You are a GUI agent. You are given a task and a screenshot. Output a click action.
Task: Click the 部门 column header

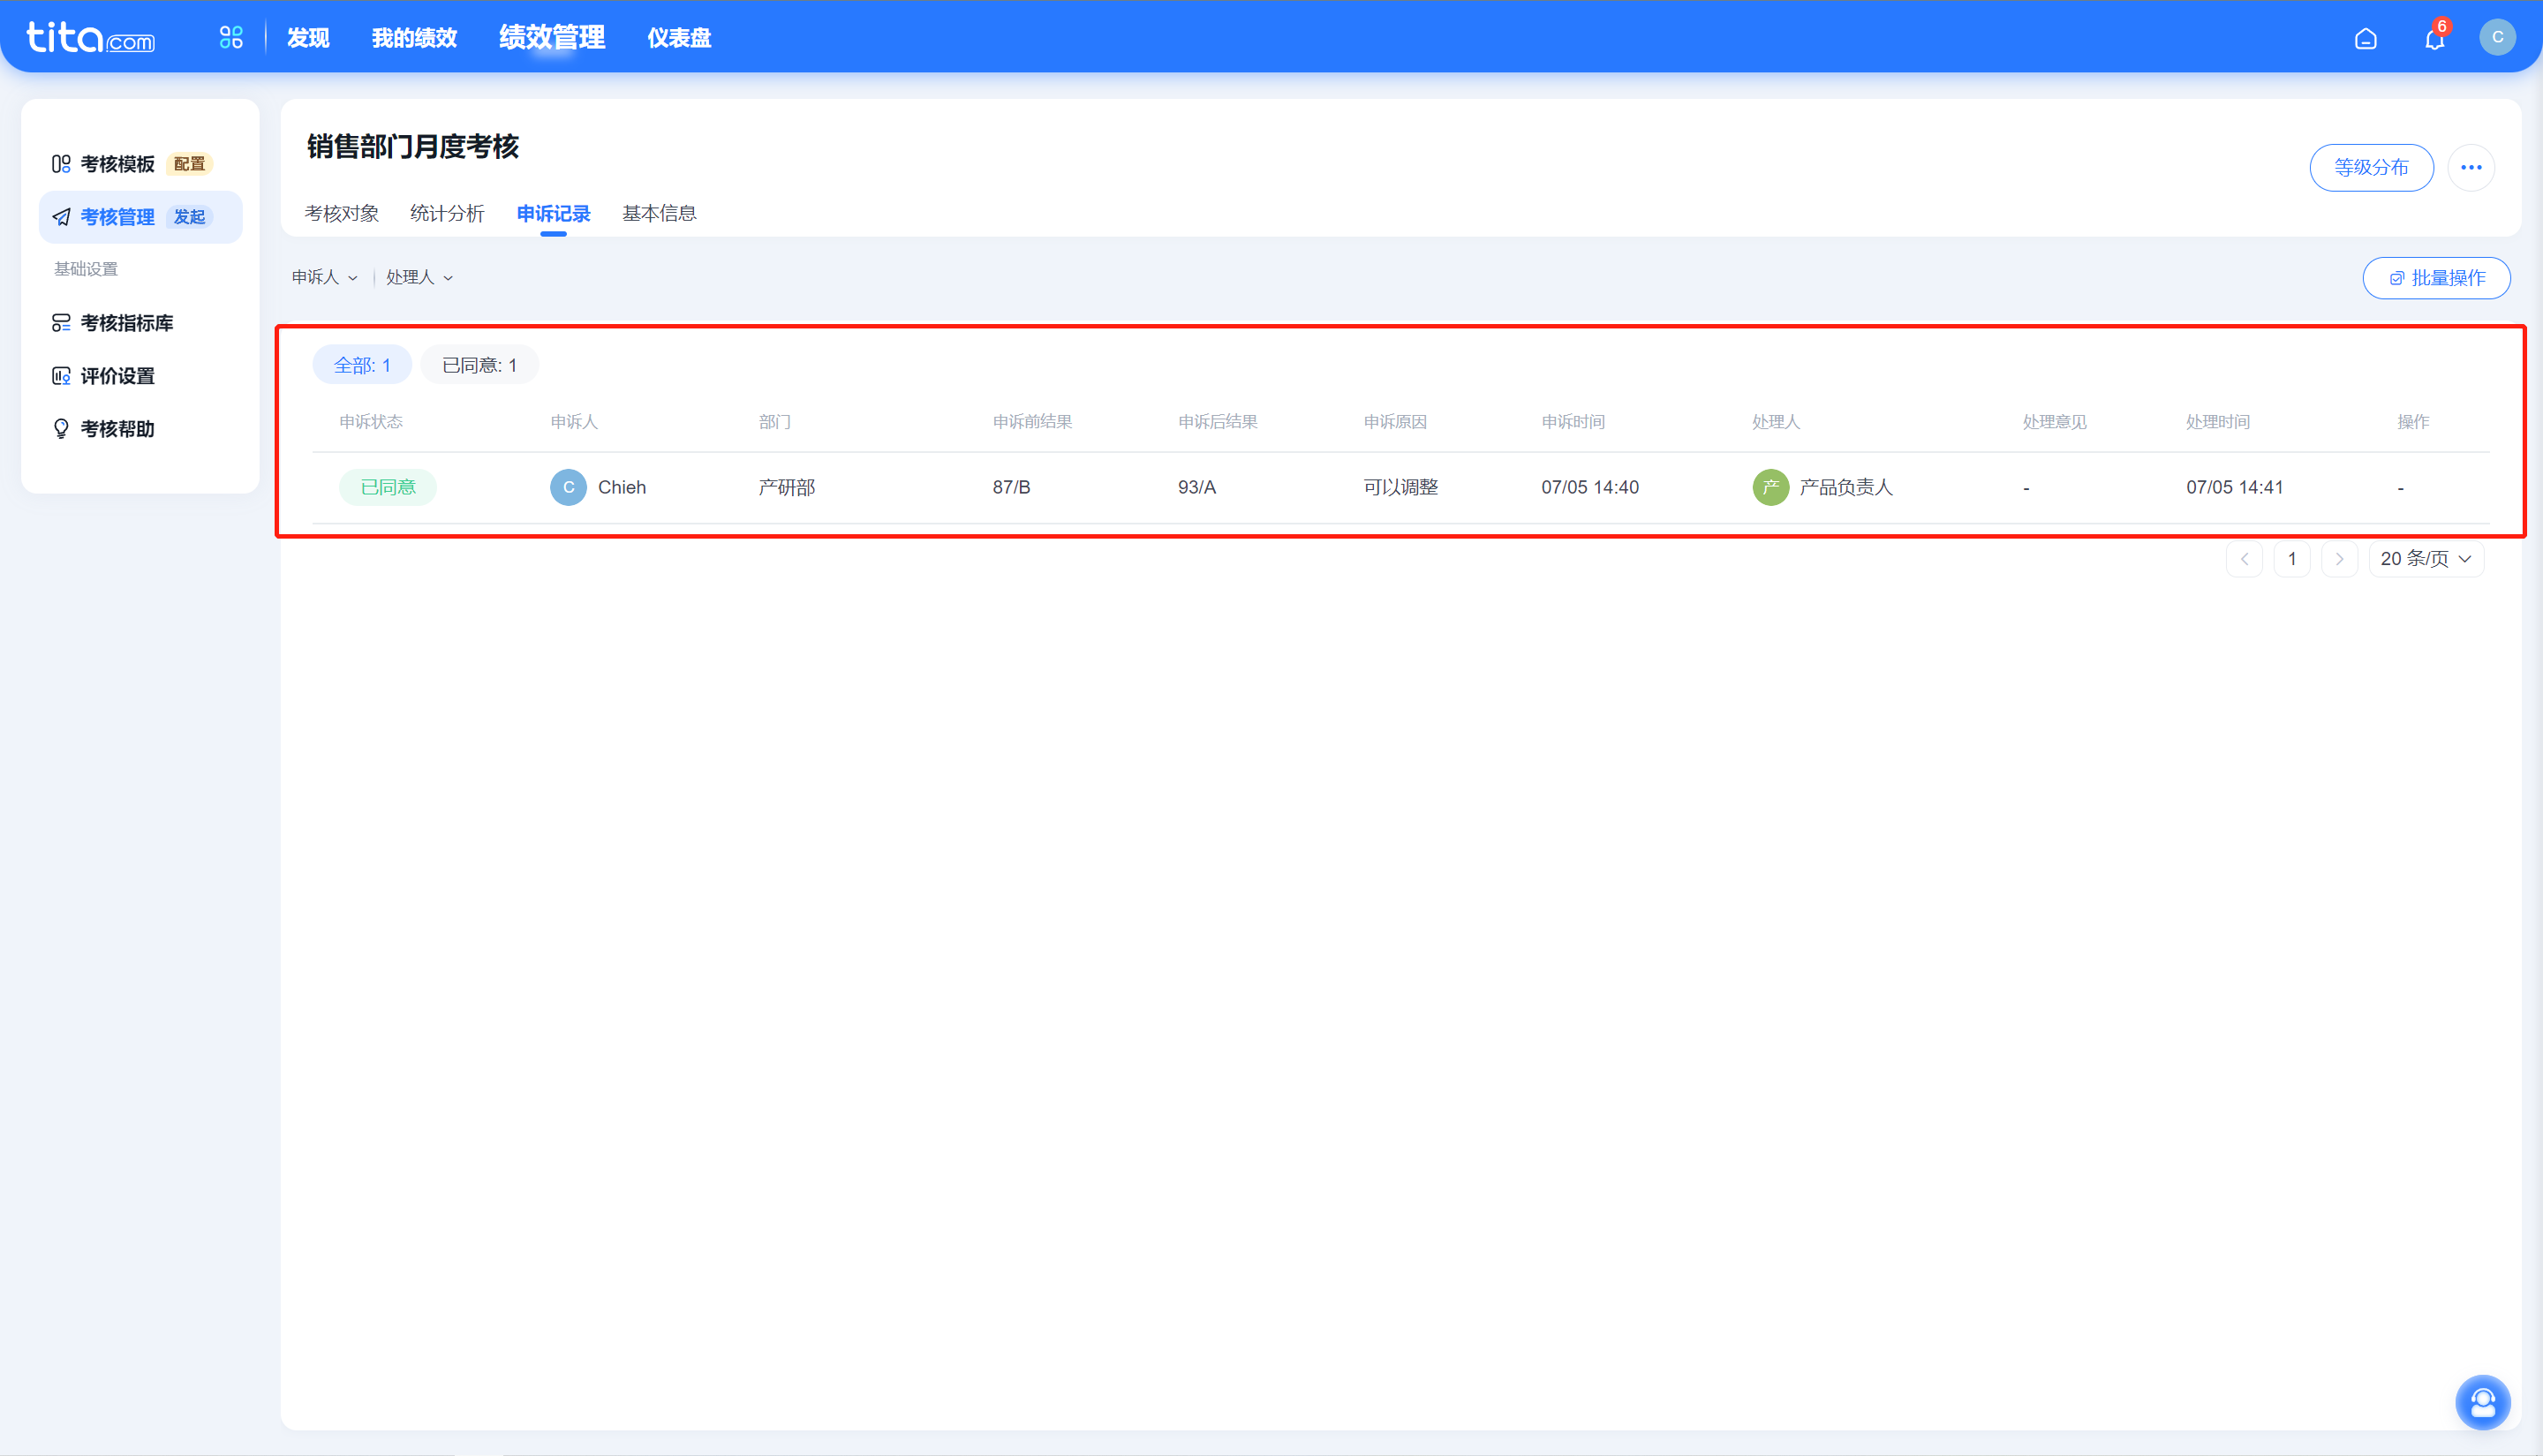tap(774, 422)
